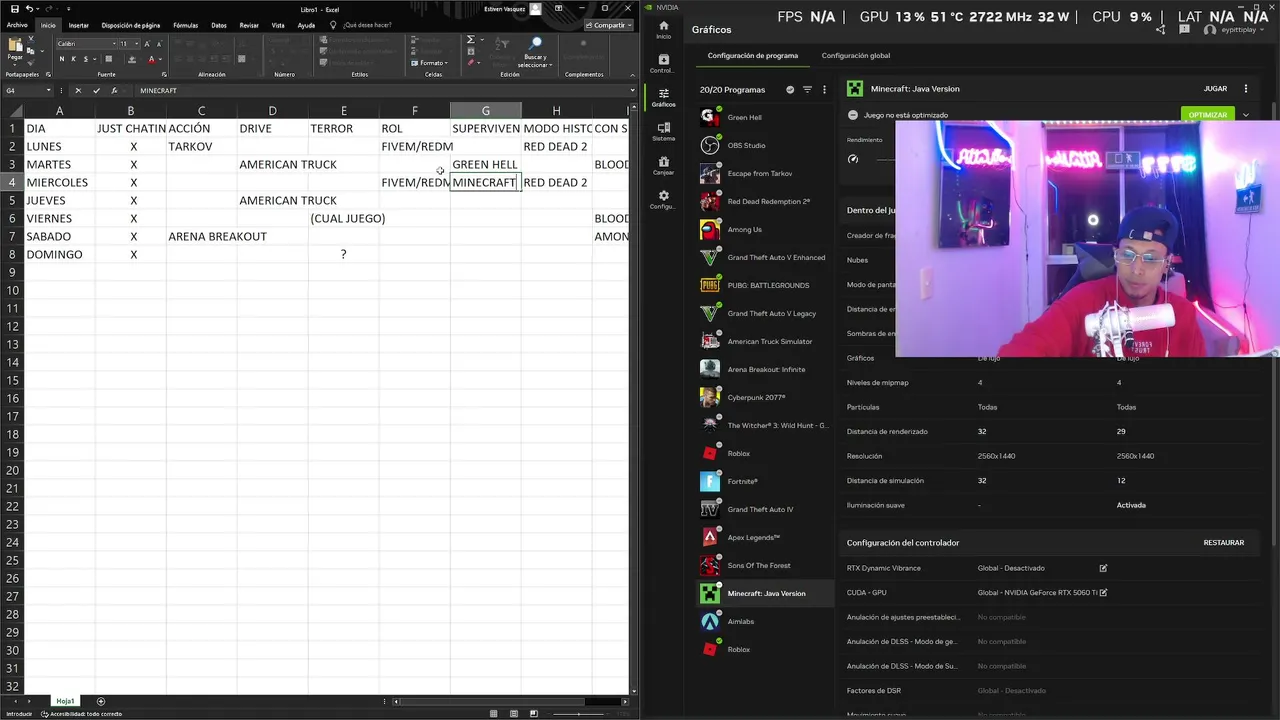Click JUGAR for Minecraft: Java Version
The width and height of the screenshot is (1280, 720).
click(1215, 89)
